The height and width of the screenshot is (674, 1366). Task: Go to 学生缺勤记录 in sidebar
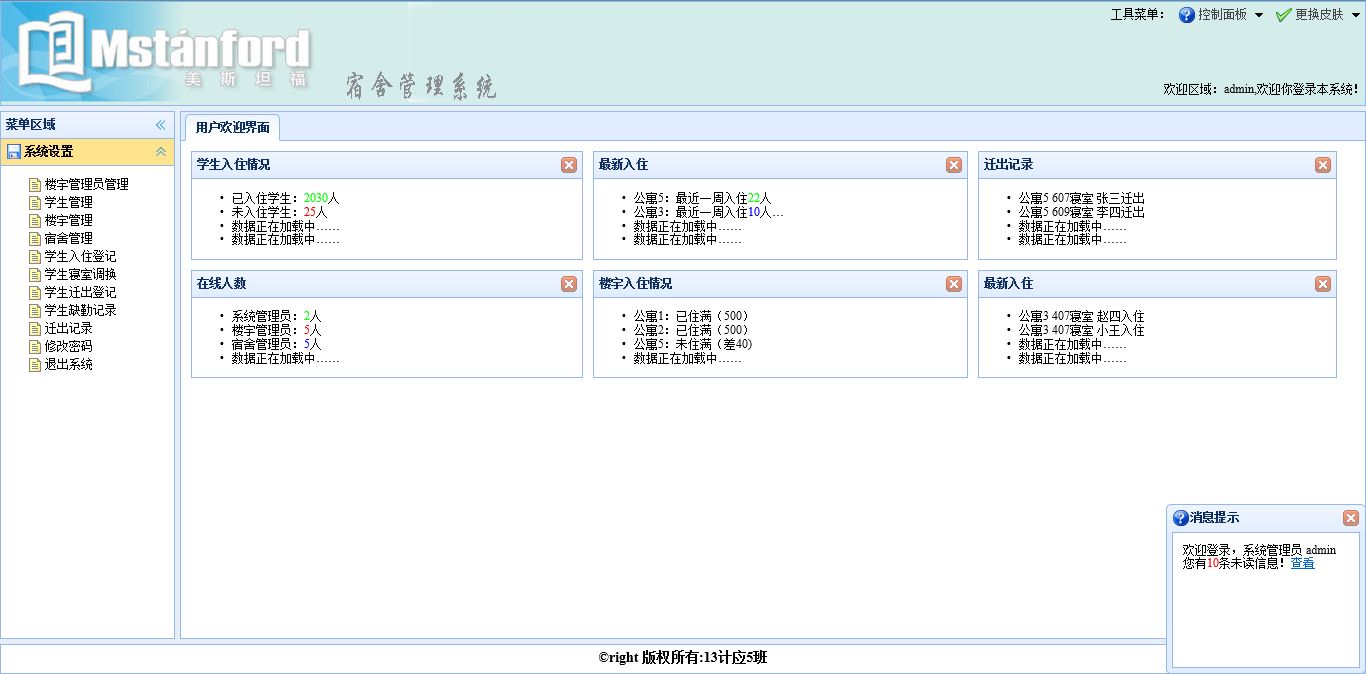pyautogui.click(x=80, y=310)
